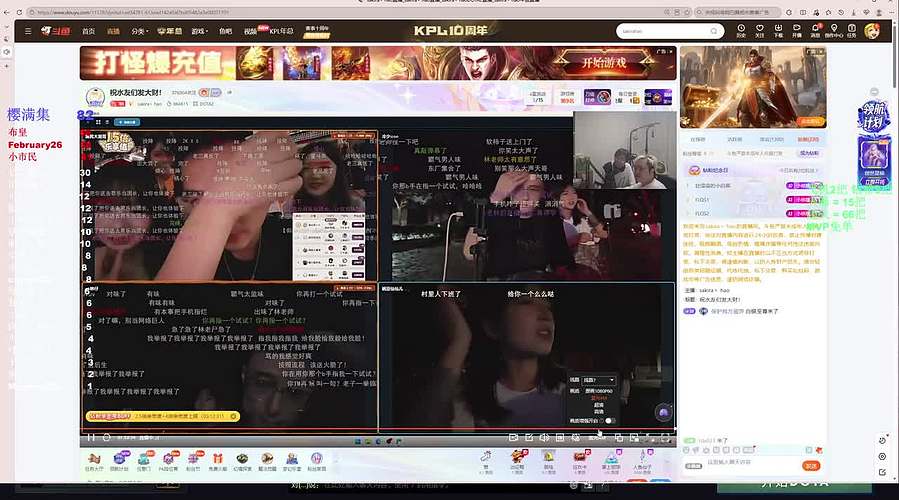Viewport: 899px width, 500px height.
Task: Click the orange 发送 send button
Action: [811, 466]
